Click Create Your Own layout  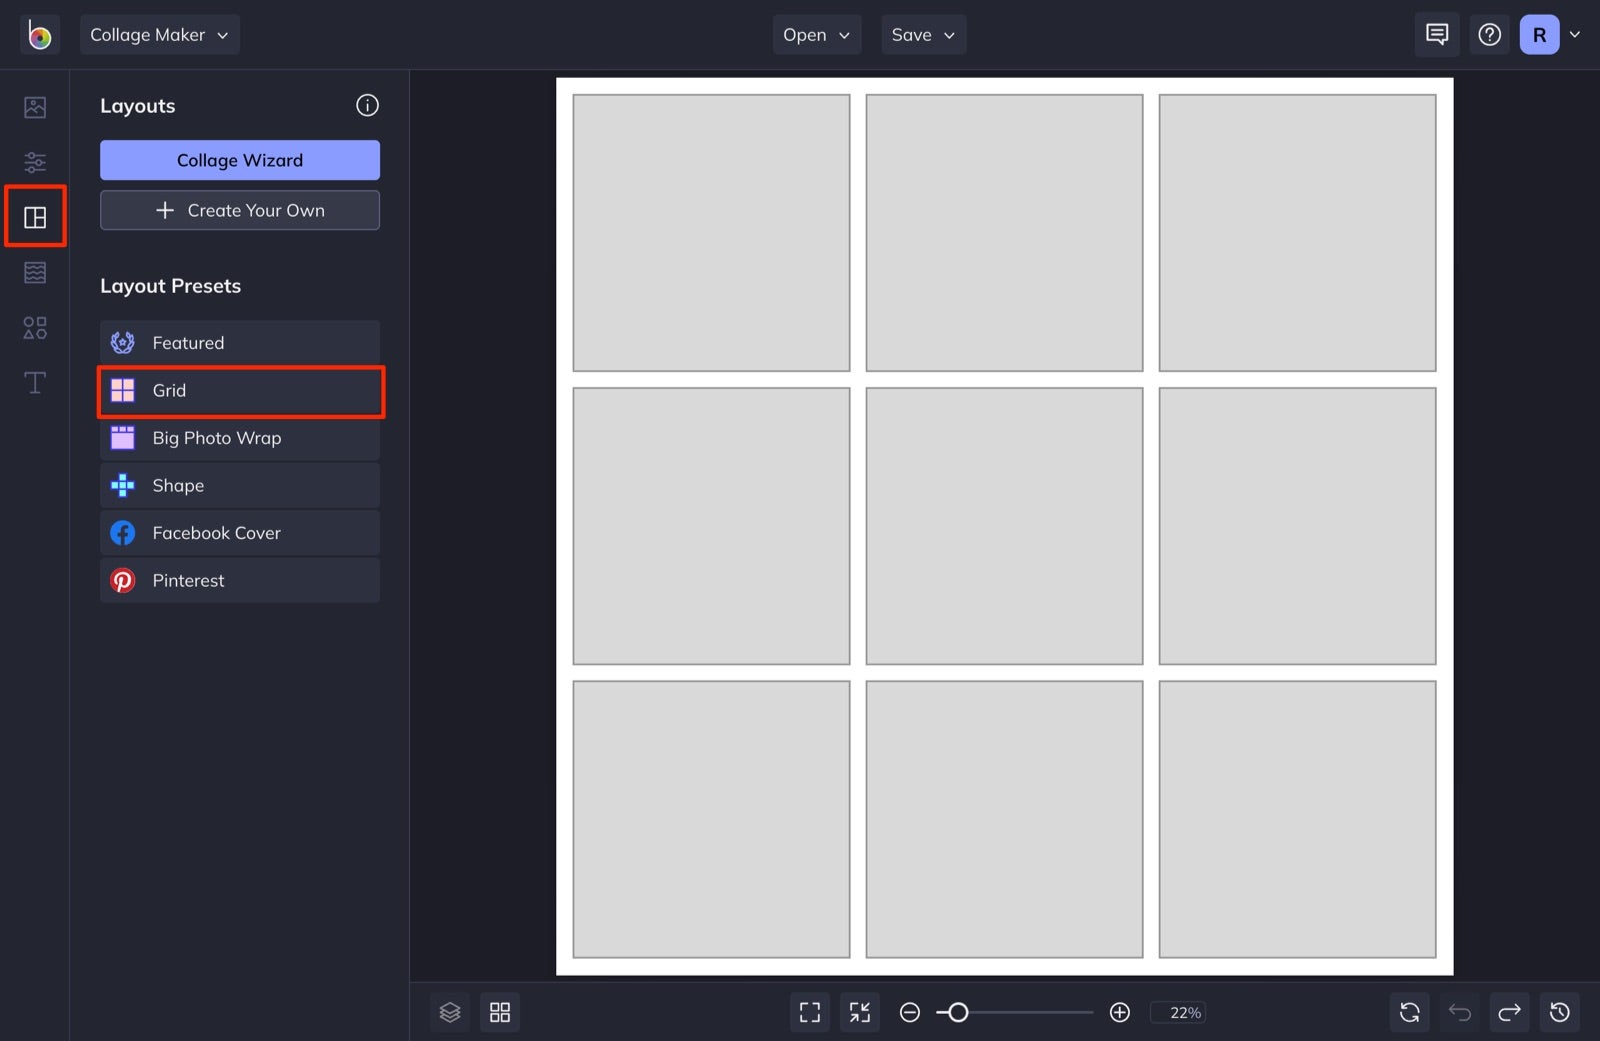click(239, 210)
